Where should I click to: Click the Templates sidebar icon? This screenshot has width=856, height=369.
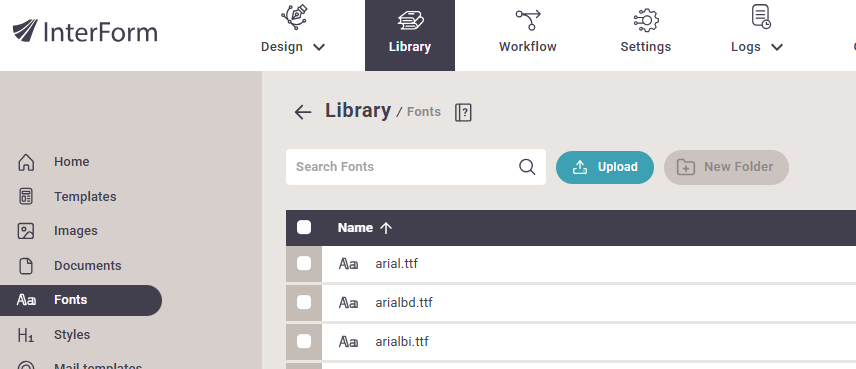tap(26, 197)
